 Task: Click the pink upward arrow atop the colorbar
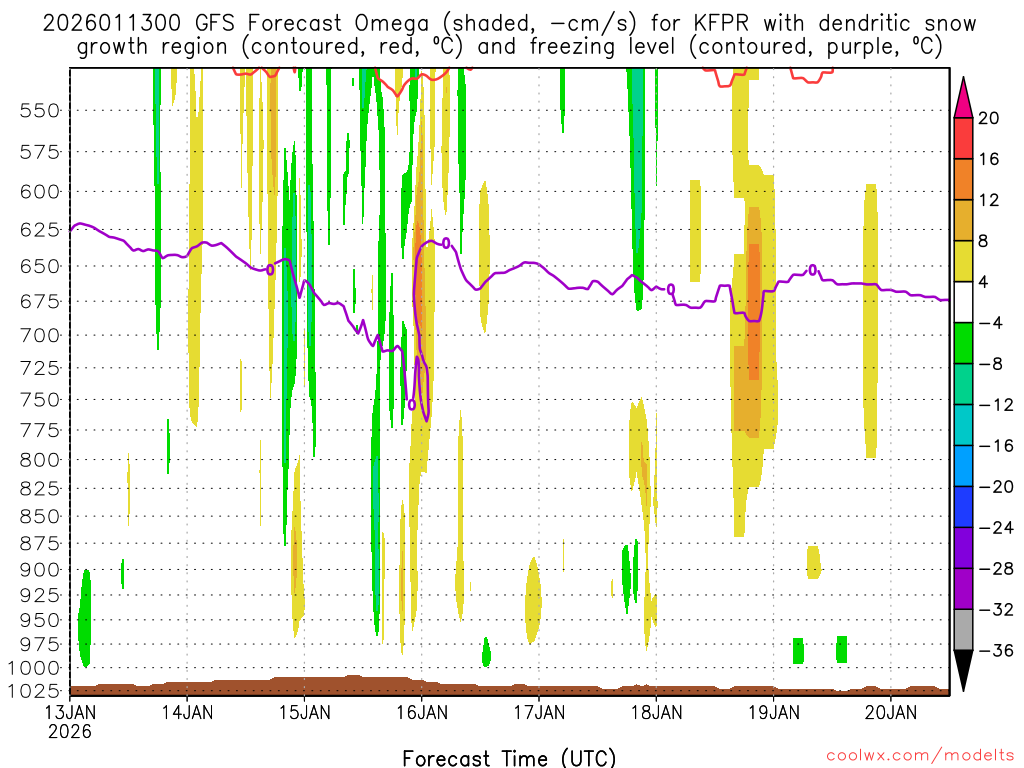(964, 97)
